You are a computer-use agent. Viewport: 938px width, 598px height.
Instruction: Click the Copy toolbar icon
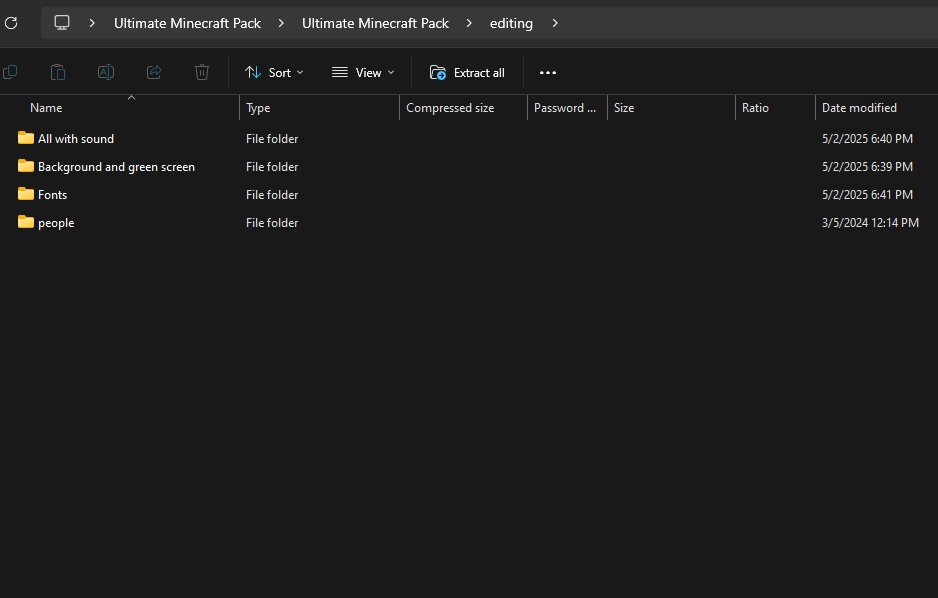click(10, 72)
